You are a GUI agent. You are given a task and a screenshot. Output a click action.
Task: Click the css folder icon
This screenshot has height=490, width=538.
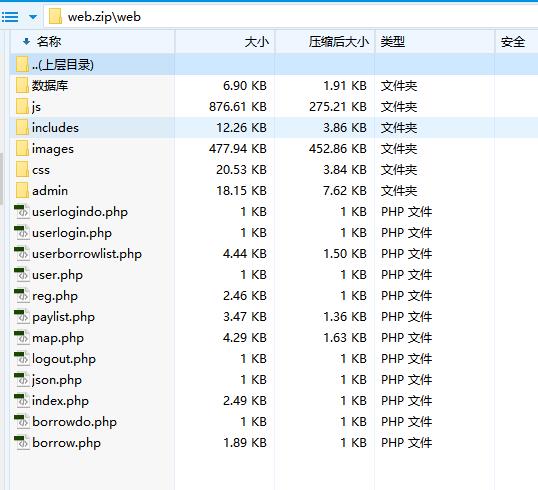[x=22, y=170]
